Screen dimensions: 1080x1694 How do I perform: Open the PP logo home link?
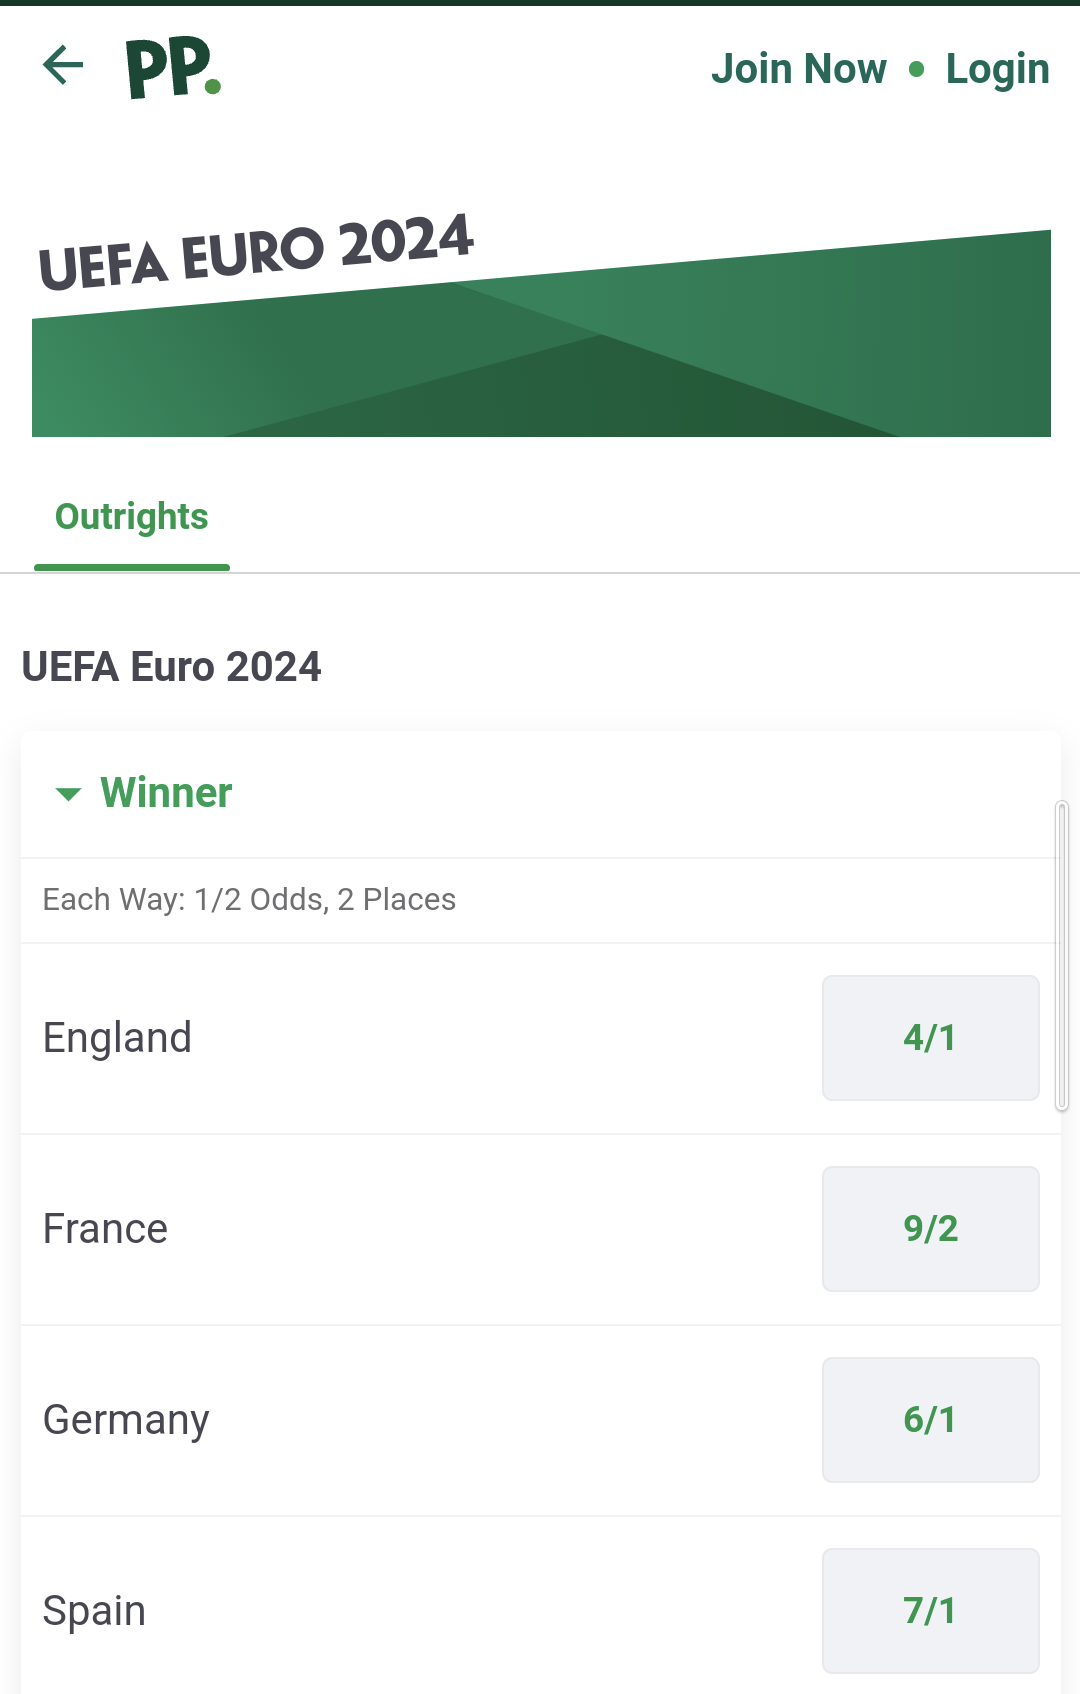coord(173,68)
